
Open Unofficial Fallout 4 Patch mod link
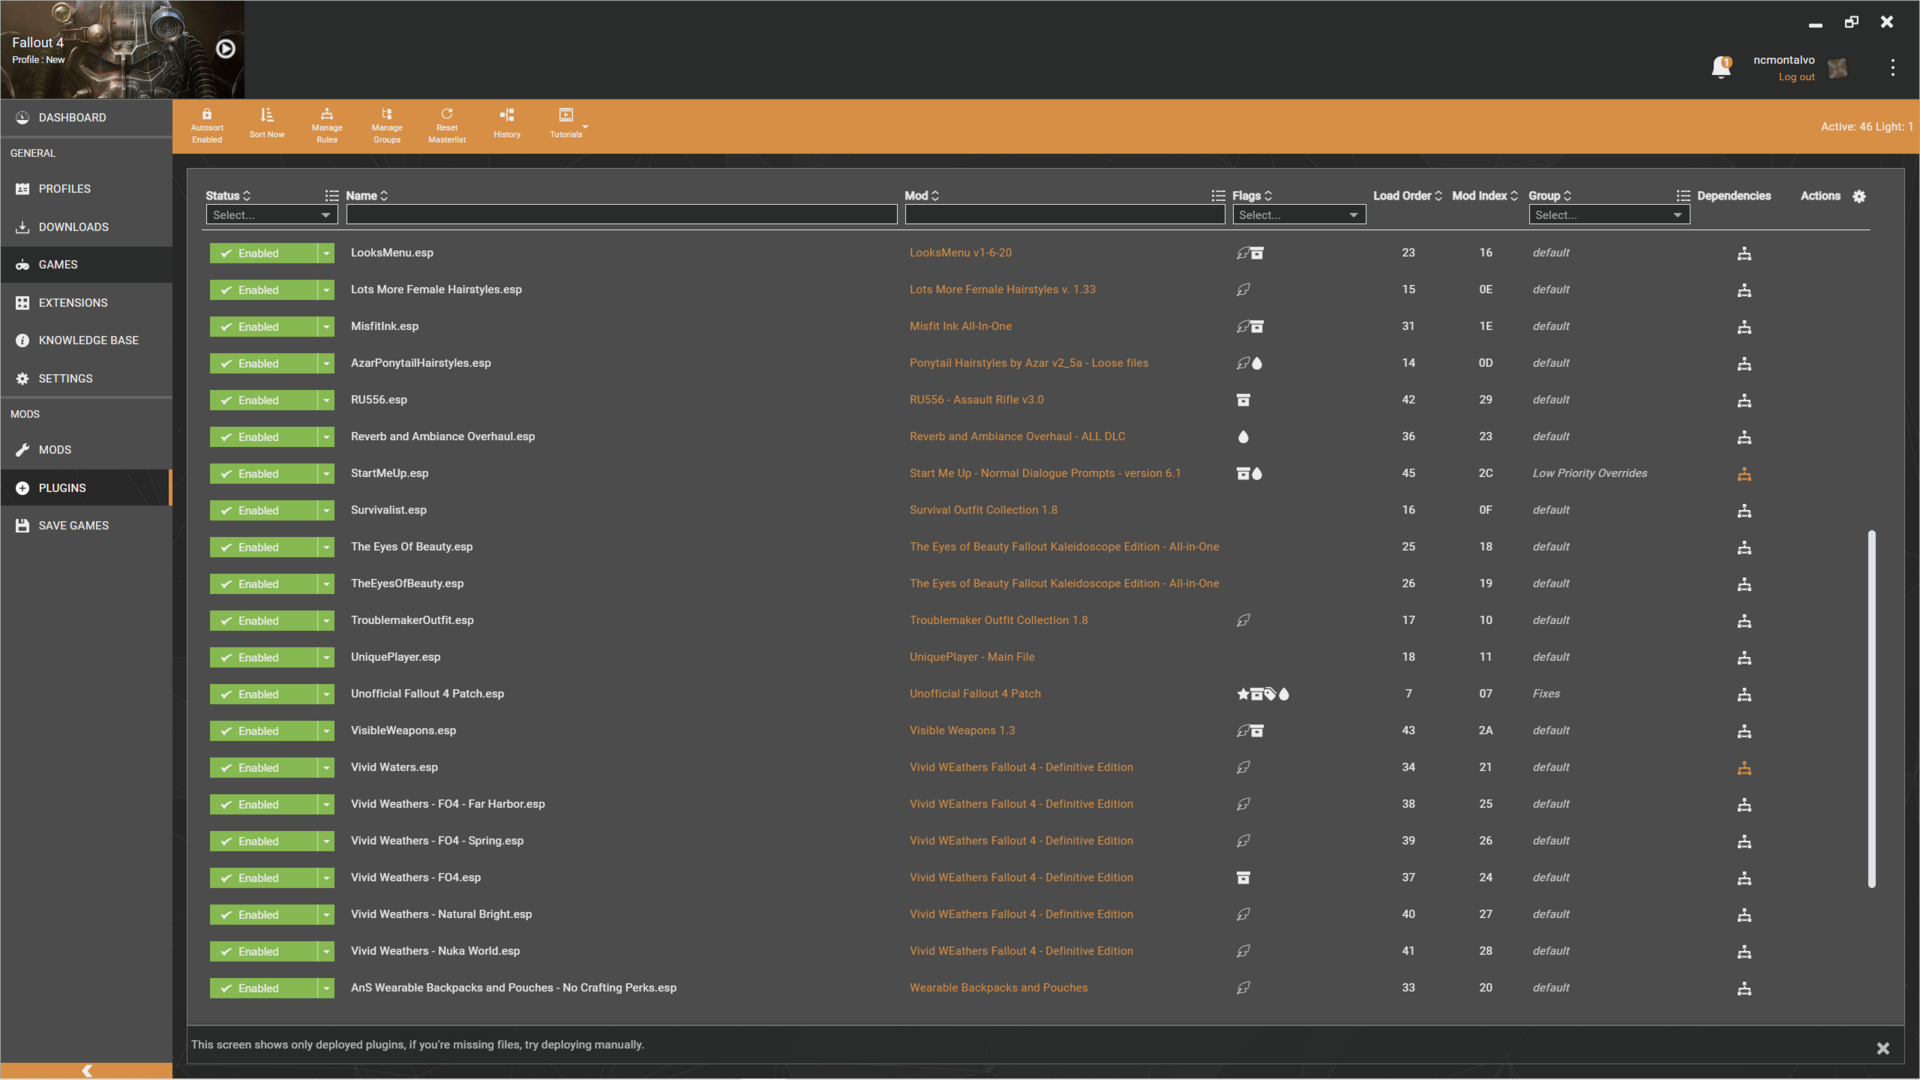[975, 694]
